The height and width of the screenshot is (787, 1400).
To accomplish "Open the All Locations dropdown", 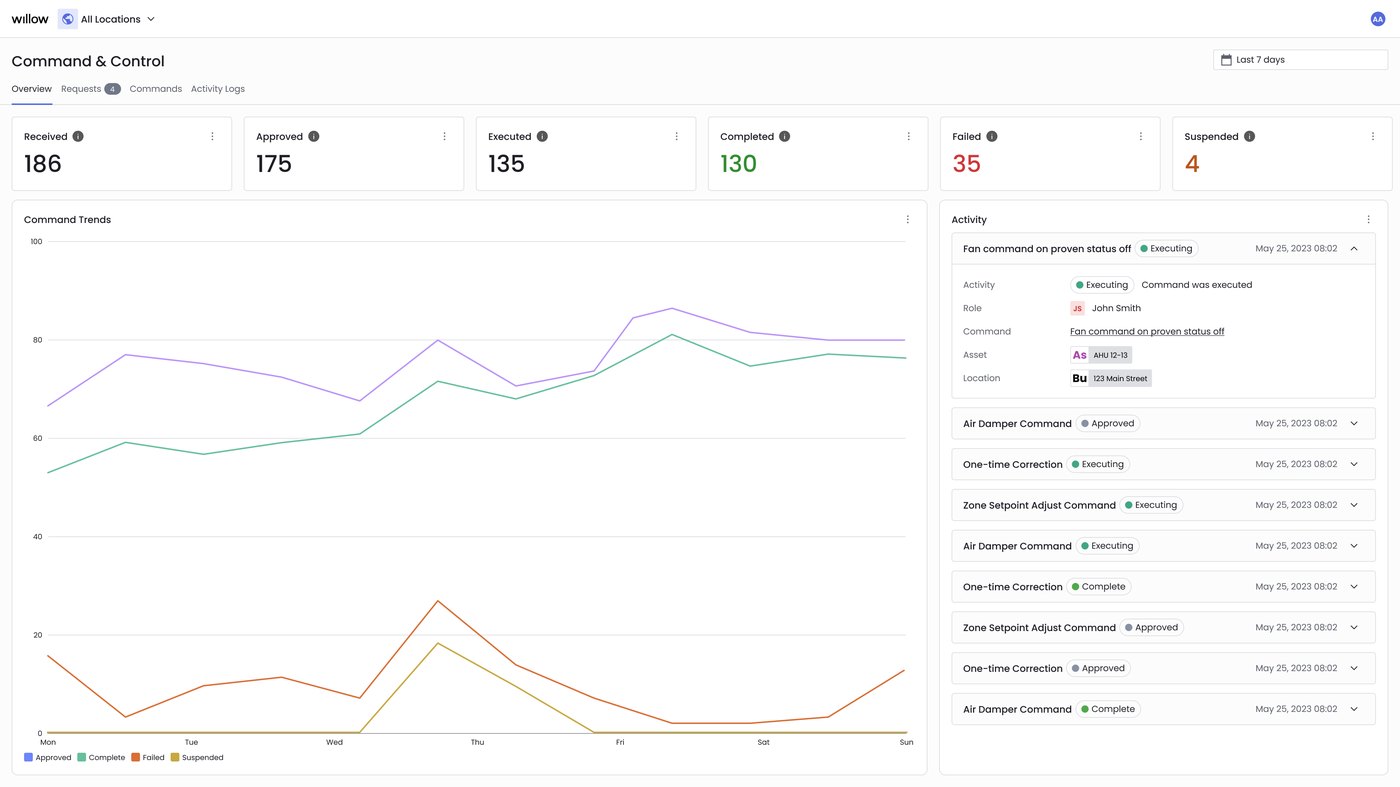I will click(x=107, y=19).
